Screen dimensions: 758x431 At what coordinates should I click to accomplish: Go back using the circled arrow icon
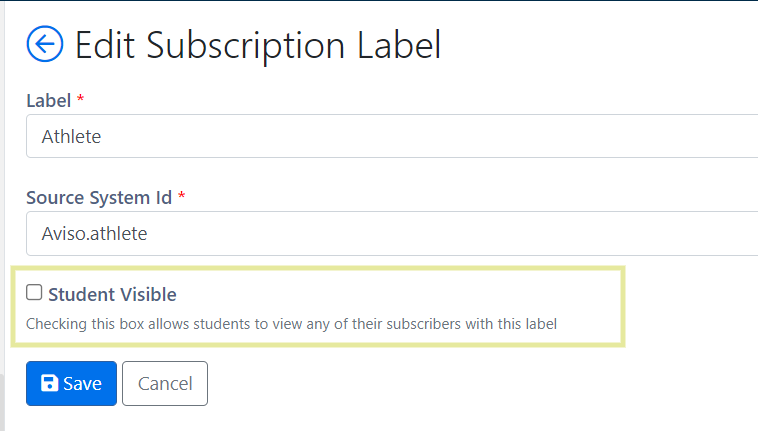(x=44, y=44)
